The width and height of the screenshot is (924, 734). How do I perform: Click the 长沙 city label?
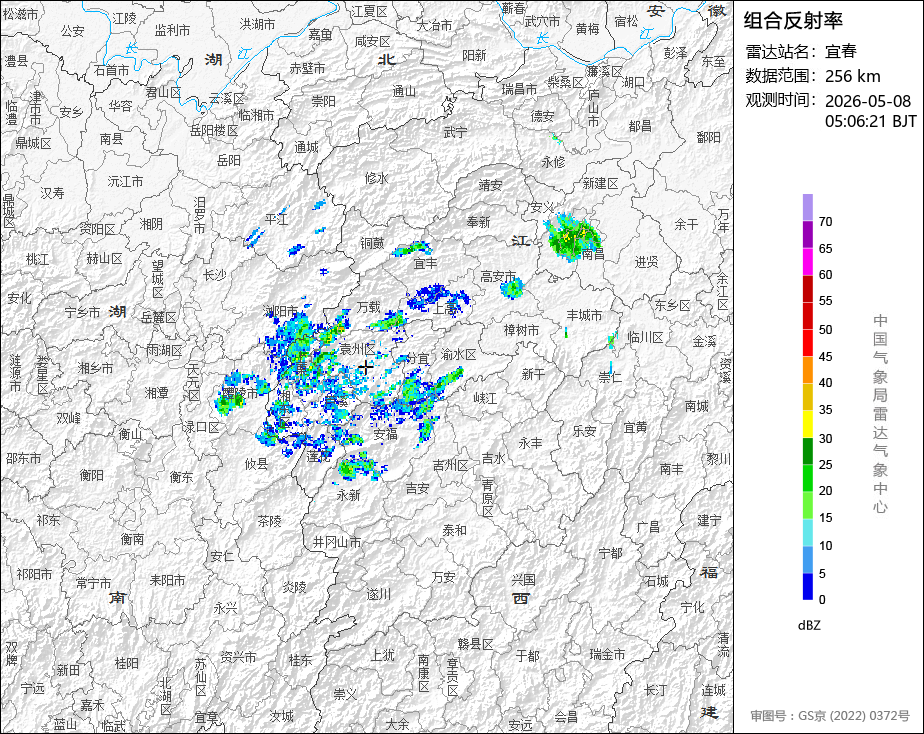pyautogui.click(x=214, y=275)
